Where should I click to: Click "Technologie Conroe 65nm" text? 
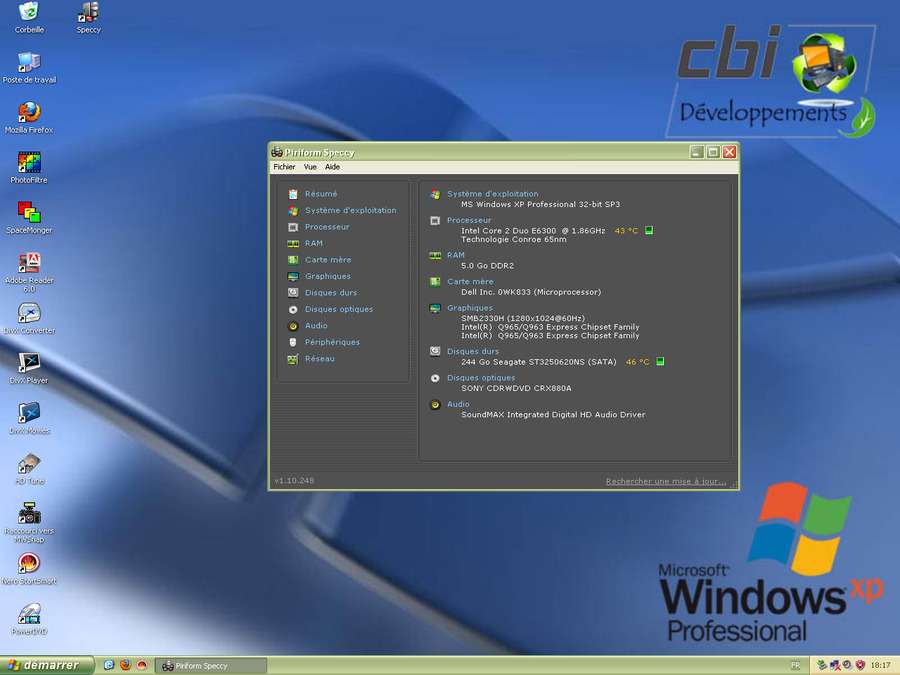[x=514, y=239]
